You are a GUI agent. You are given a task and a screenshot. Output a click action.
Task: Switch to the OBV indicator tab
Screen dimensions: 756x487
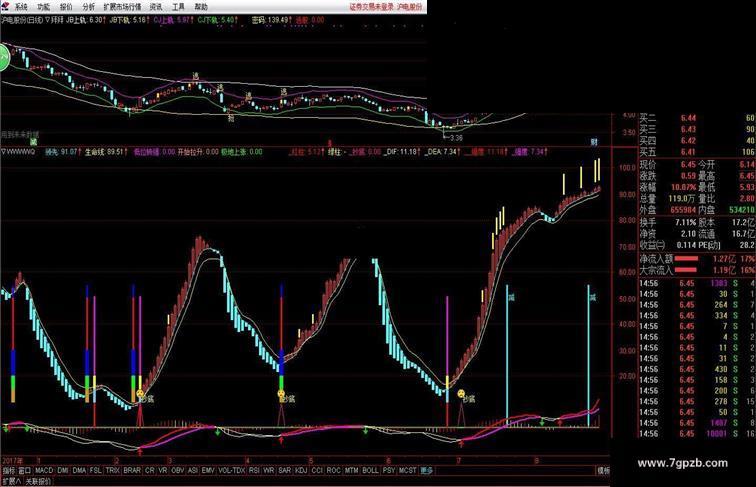tap(178, 470)
